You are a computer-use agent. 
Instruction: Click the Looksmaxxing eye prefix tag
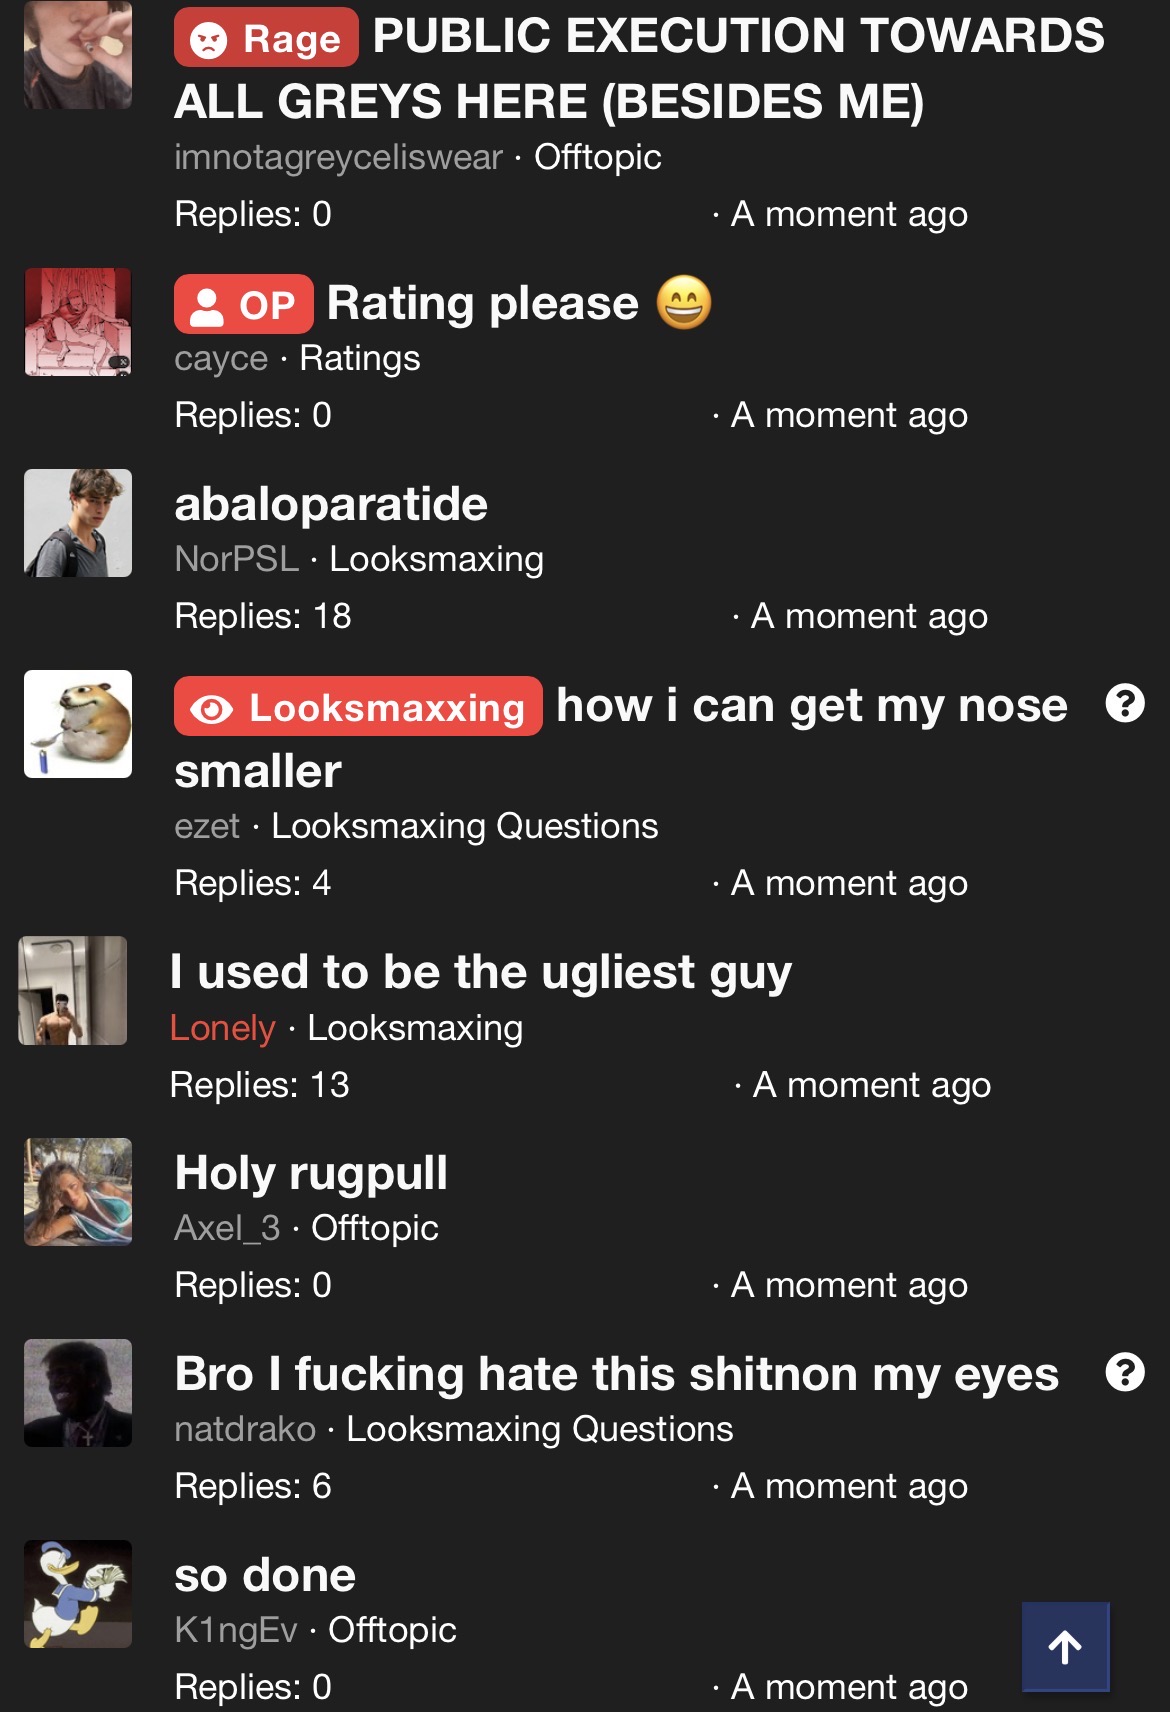pyautogui.click(x=358, y=707)
